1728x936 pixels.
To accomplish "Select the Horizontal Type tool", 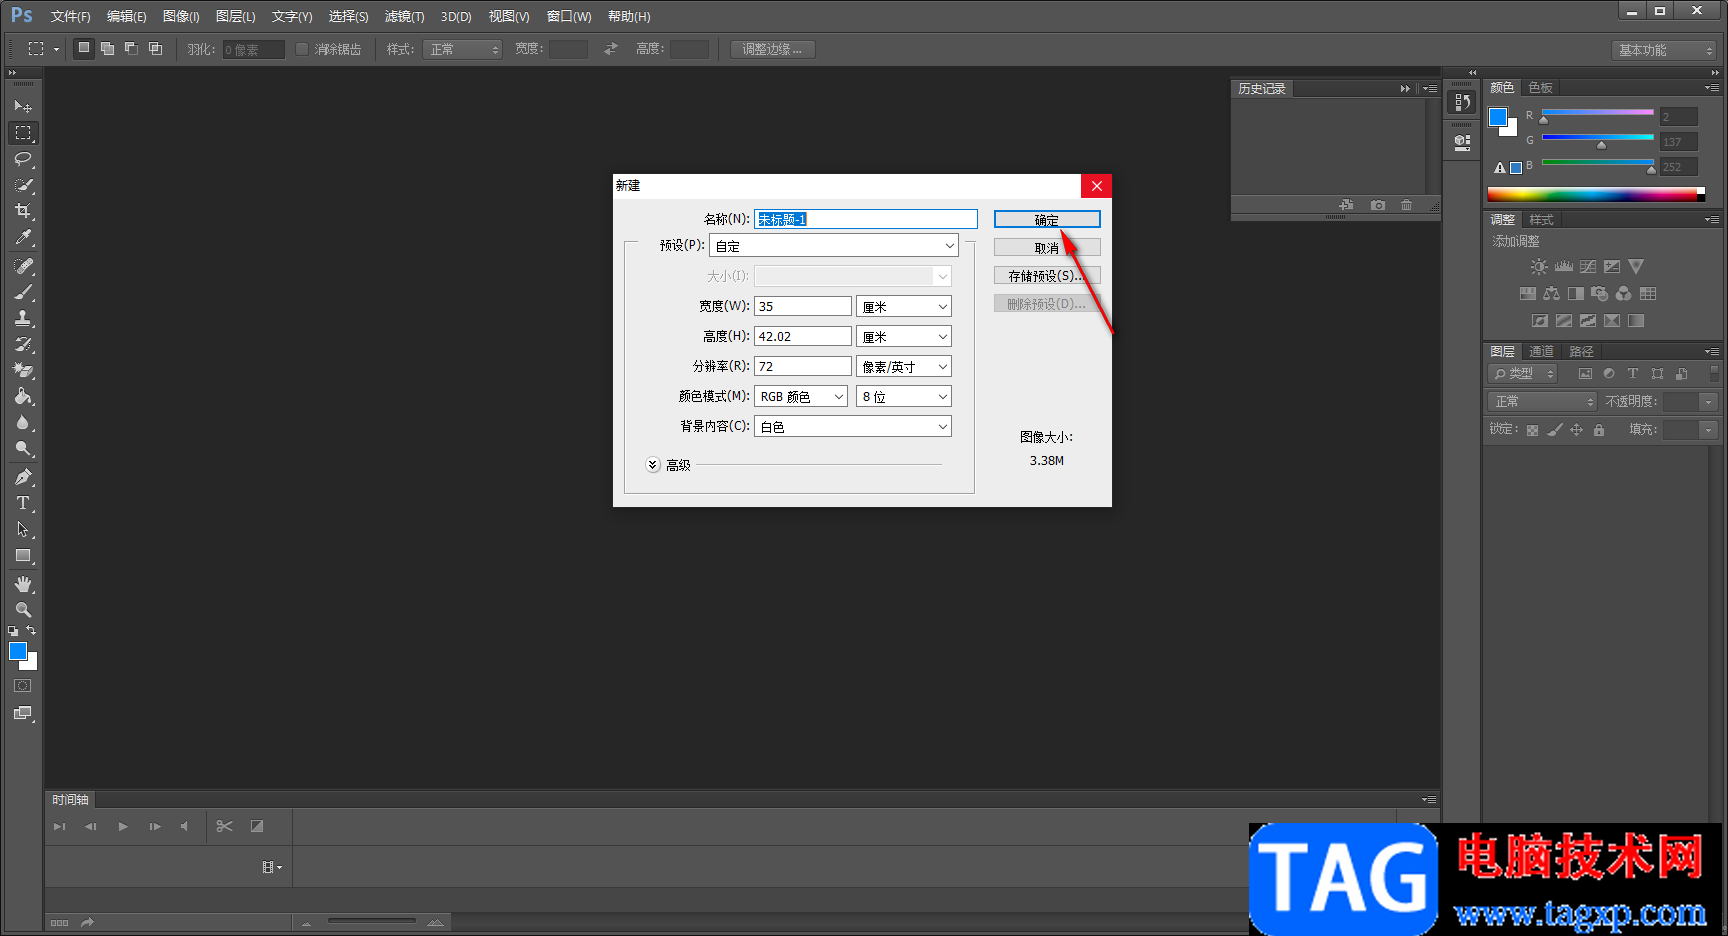I will pos(23,503).
